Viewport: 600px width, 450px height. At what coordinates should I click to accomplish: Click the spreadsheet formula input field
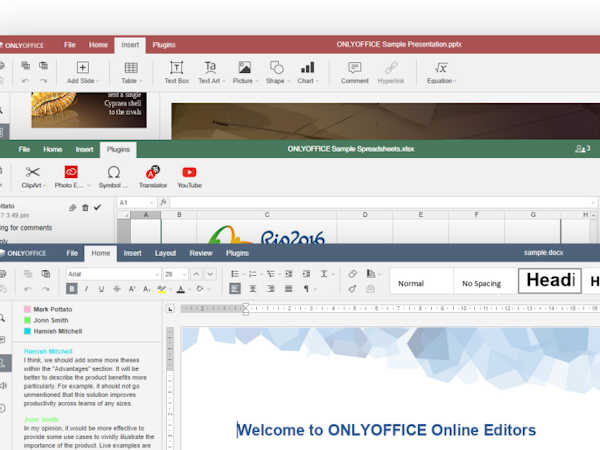tap(380, 202)
